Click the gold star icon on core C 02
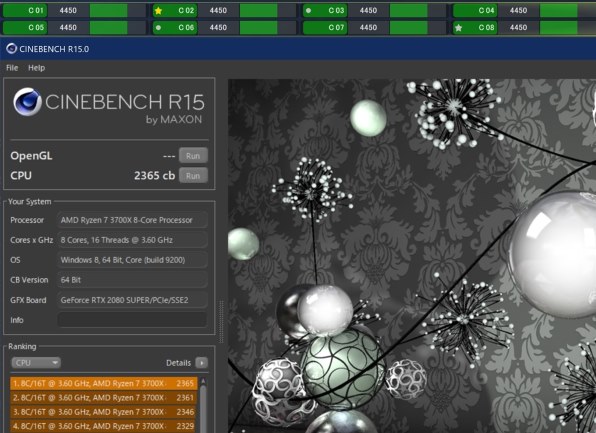Screen dimensions: 596x433 pyautogui.click(x=159, y=11)
